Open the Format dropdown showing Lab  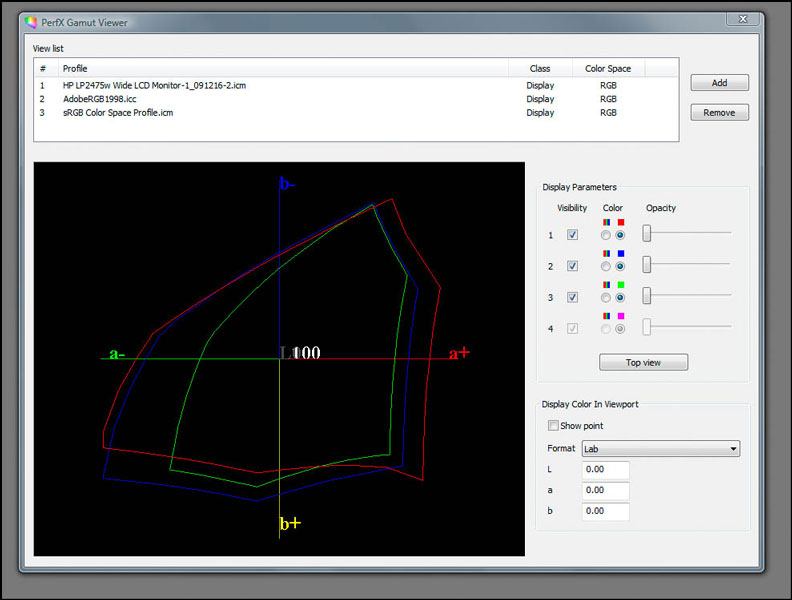(x=661, y=449)
